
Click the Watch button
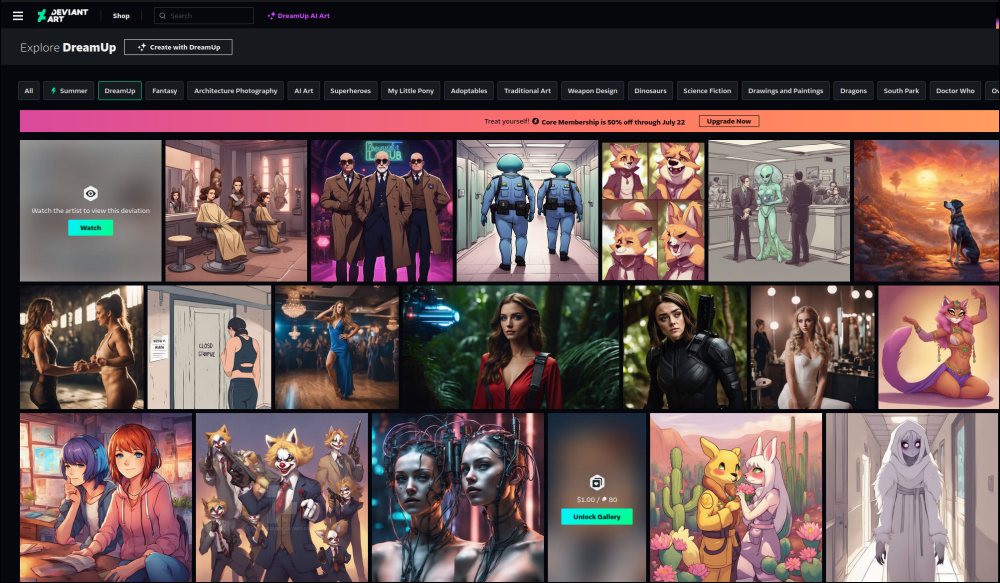pyautogui.click(x=91, y=228)
